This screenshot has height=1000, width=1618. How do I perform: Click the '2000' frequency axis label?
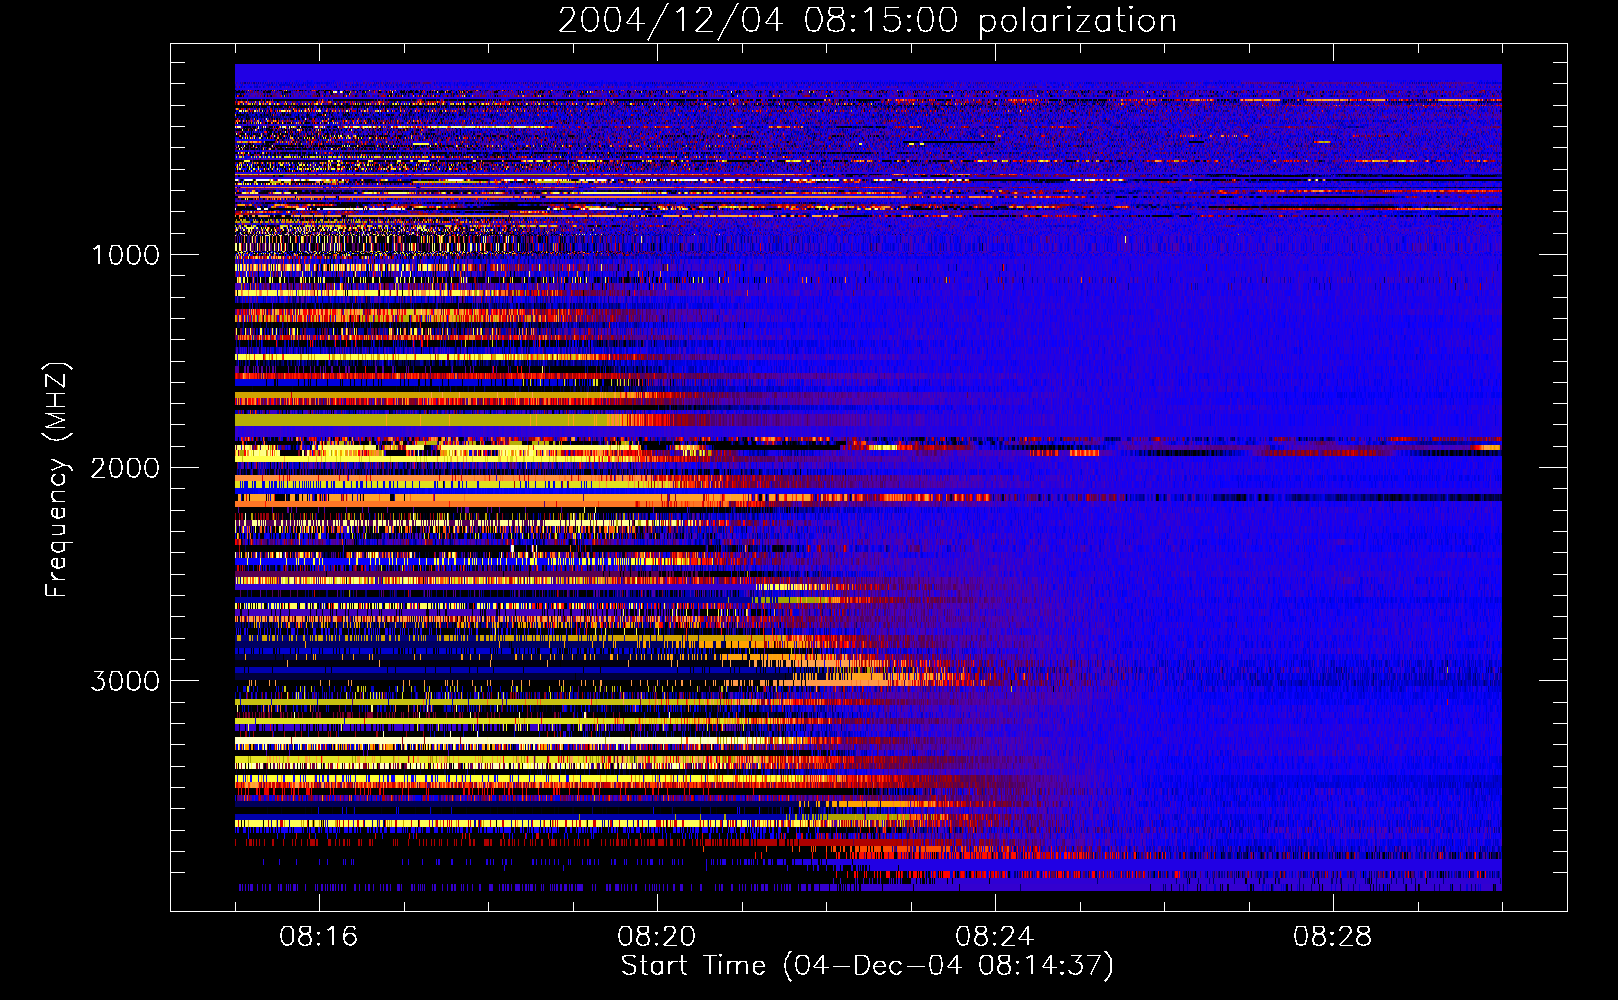125,468
